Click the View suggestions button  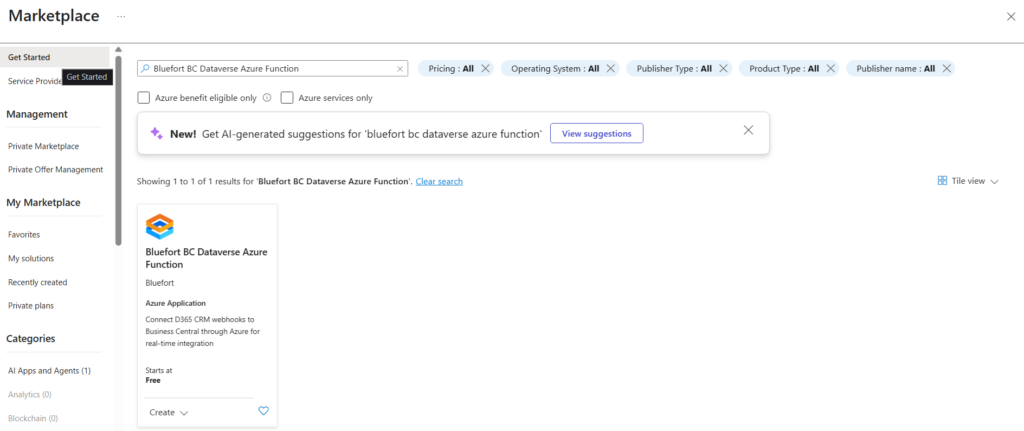click(x=596, y=133)
